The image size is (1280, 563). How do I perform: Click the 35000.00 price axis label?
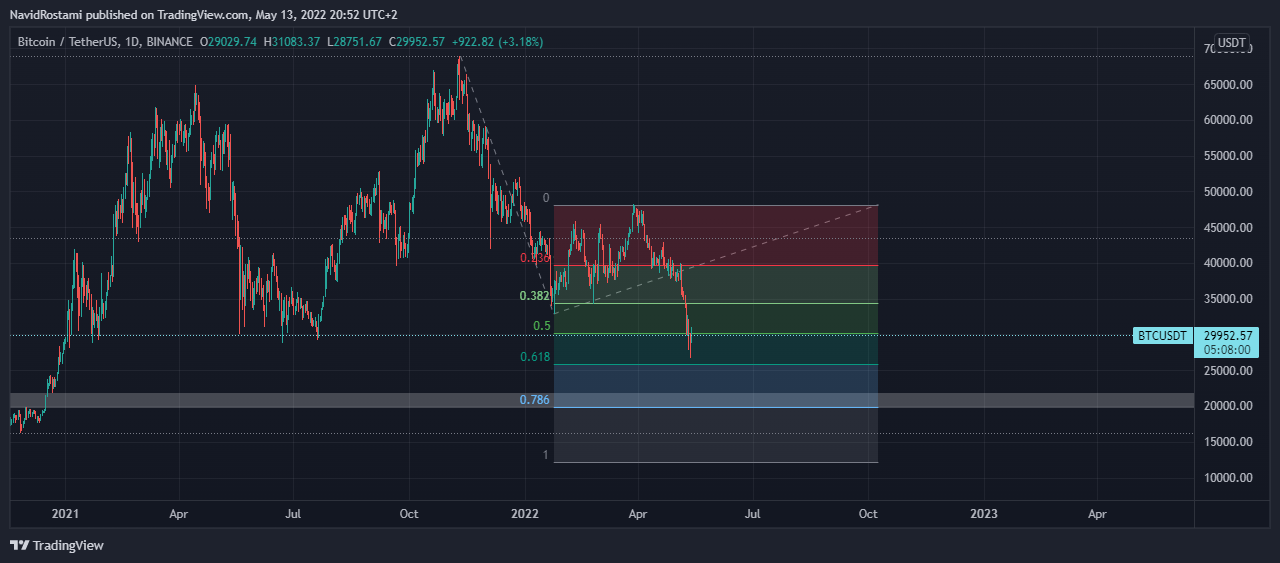point(1227,299)
